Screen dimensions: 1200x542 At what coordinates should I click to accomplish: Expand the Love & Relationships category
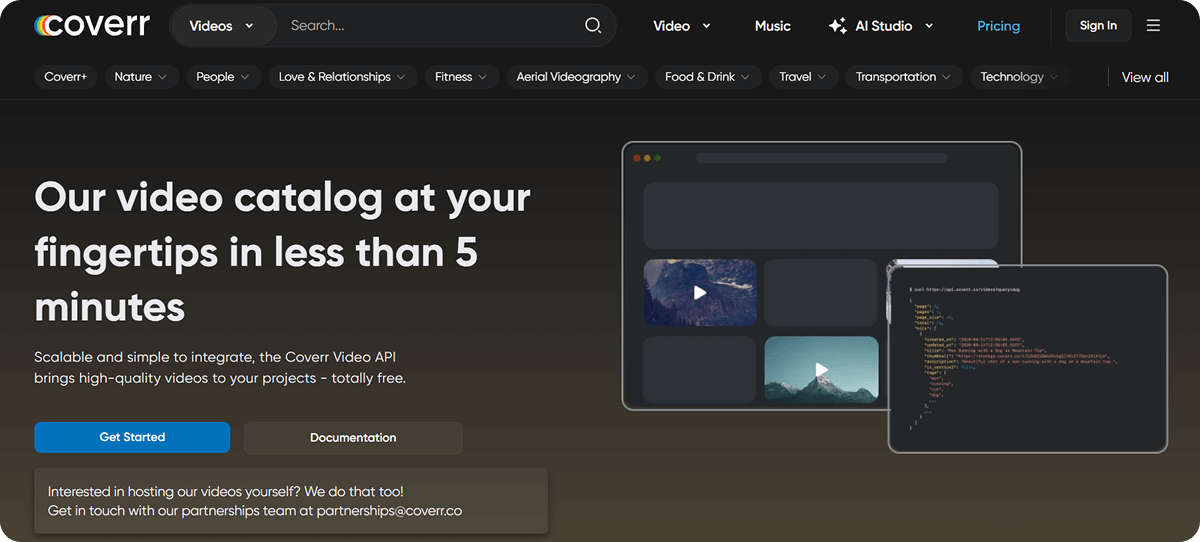pyautogui.click(x=342, y=77)
